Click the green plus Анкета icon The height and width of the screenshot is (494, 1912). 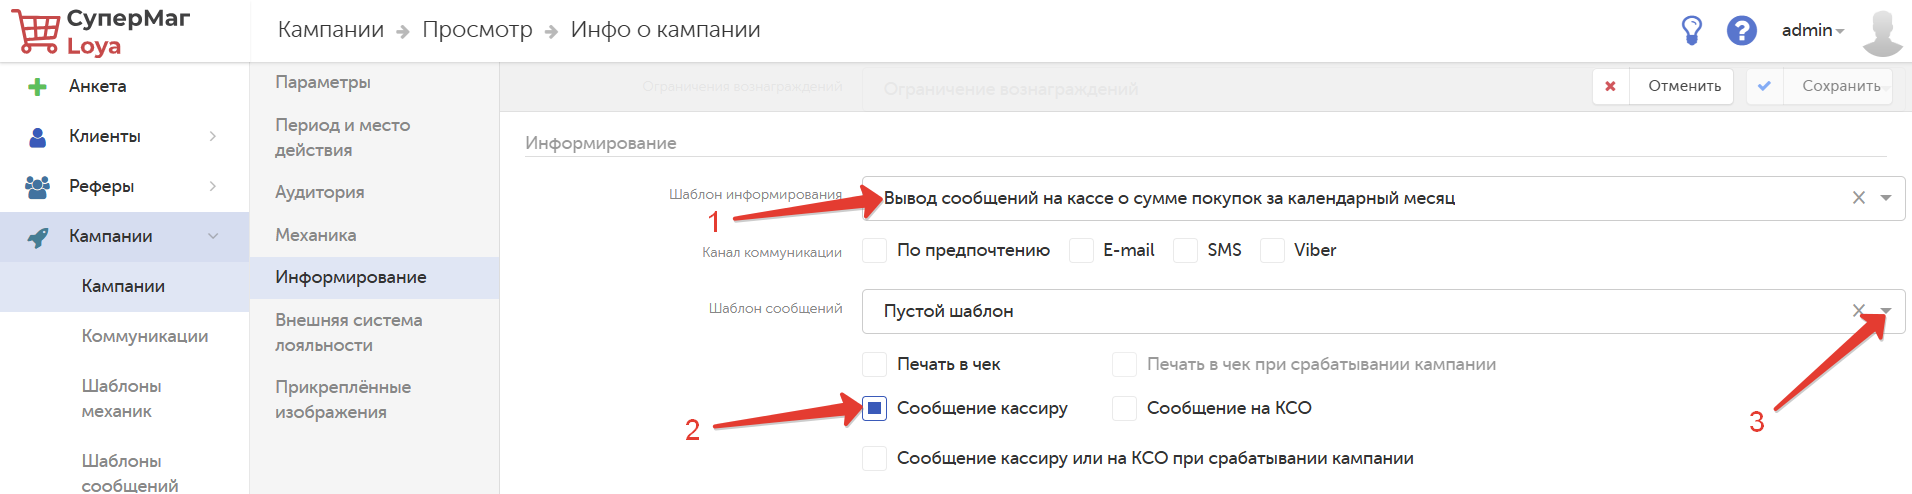coord(38,87)
